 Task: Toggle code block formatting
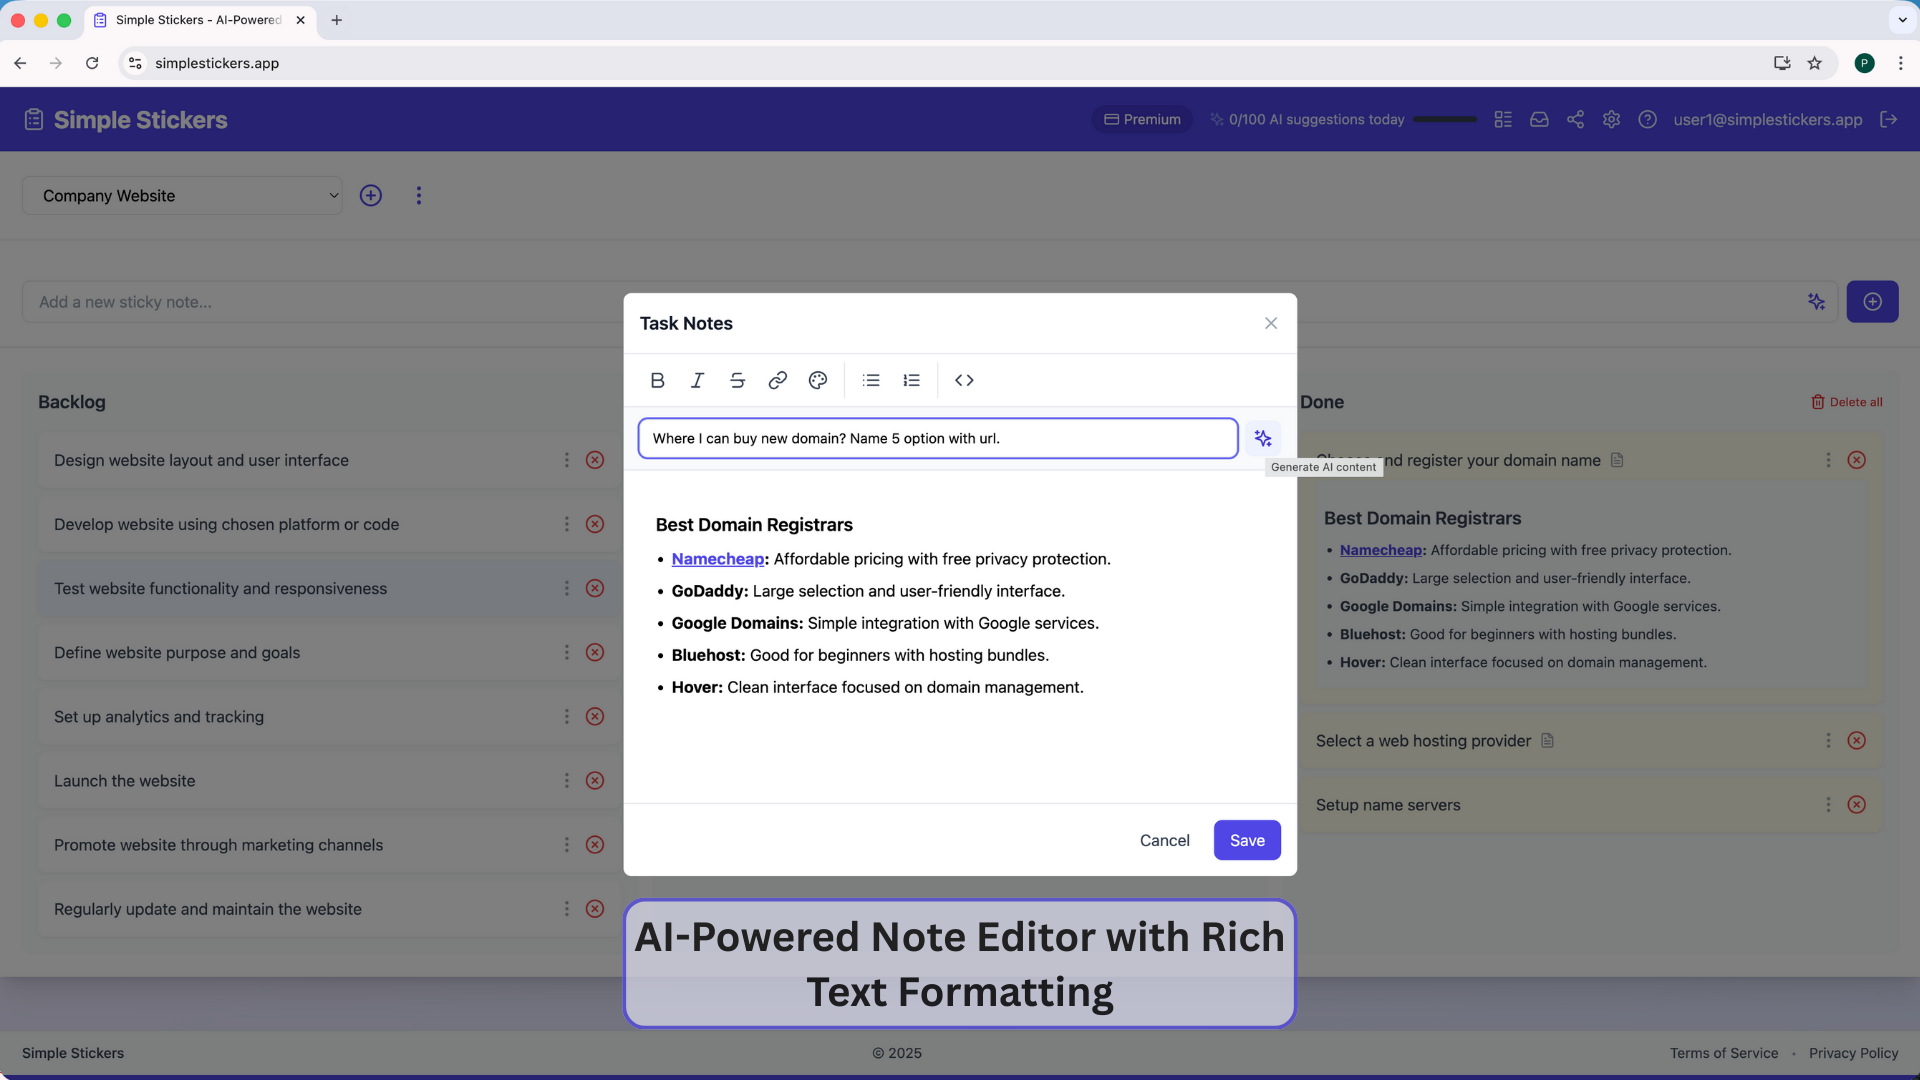[964, 380]
